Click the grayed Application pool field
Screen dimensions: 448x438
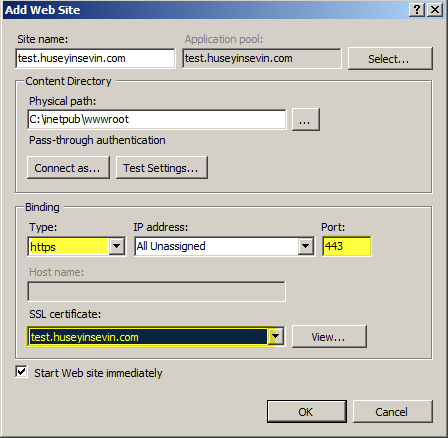(x=262, y=58)
